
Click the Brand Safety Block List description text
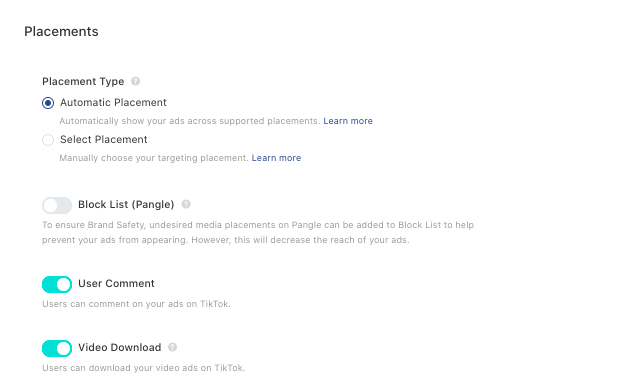258,232
